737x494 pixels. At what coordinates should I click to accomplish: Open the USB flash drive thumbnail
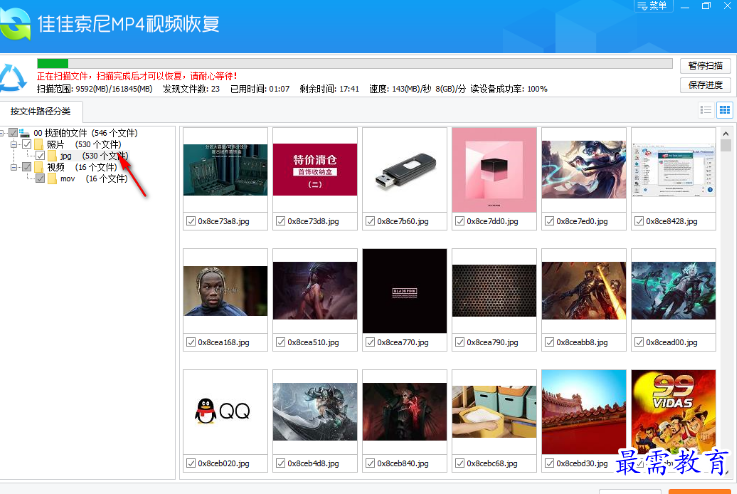[x=405, y=170]
